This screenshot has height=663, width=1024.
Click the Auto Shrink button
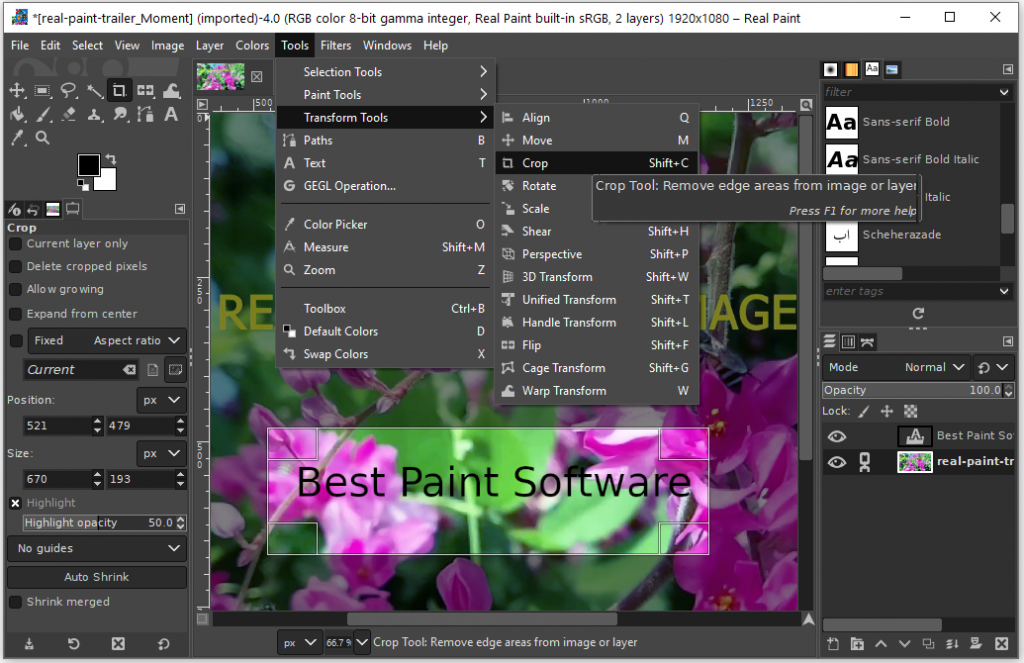pyautogui.click(x=97, y=577)
